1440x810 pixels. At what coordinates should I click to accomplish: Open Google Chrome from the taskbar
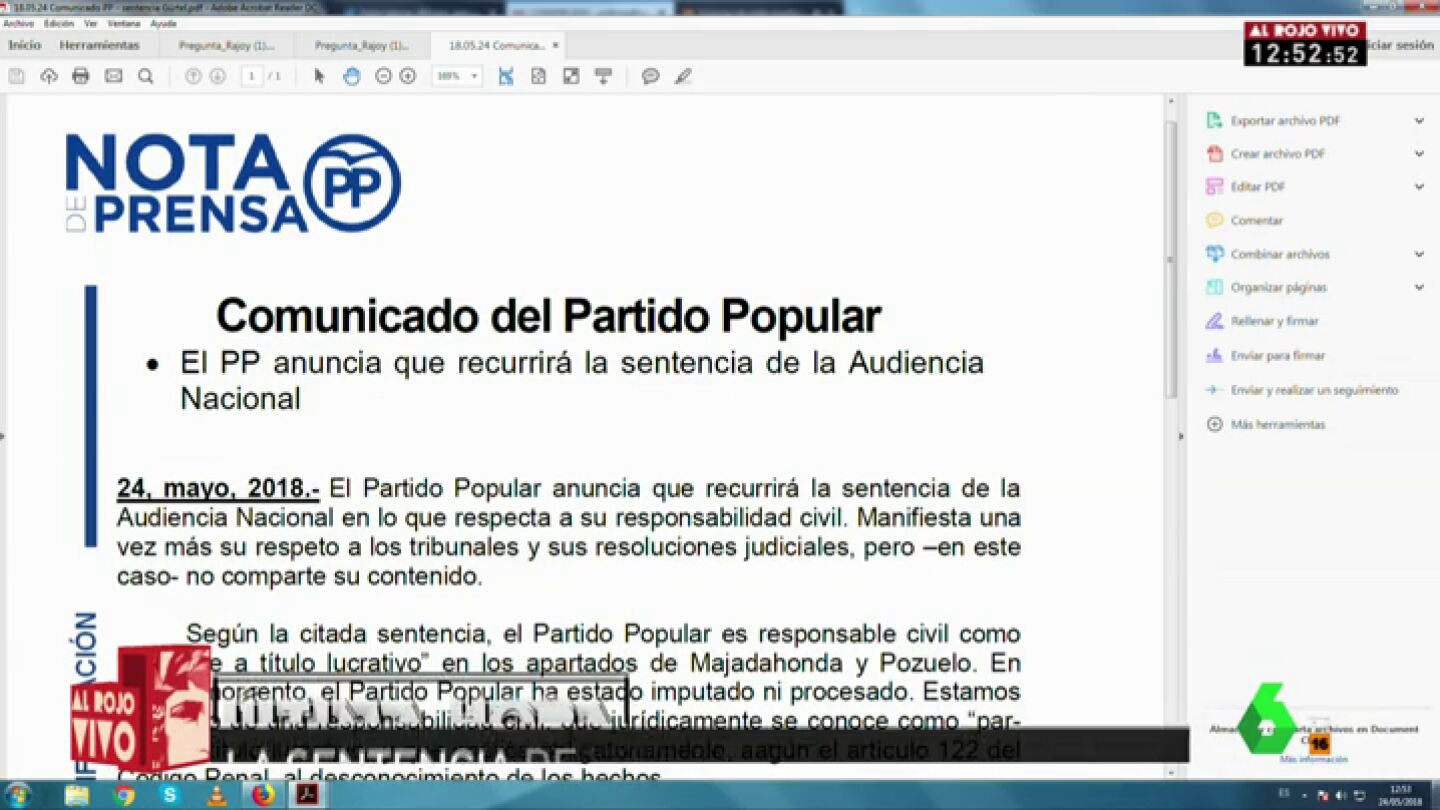tap(124, 796)
